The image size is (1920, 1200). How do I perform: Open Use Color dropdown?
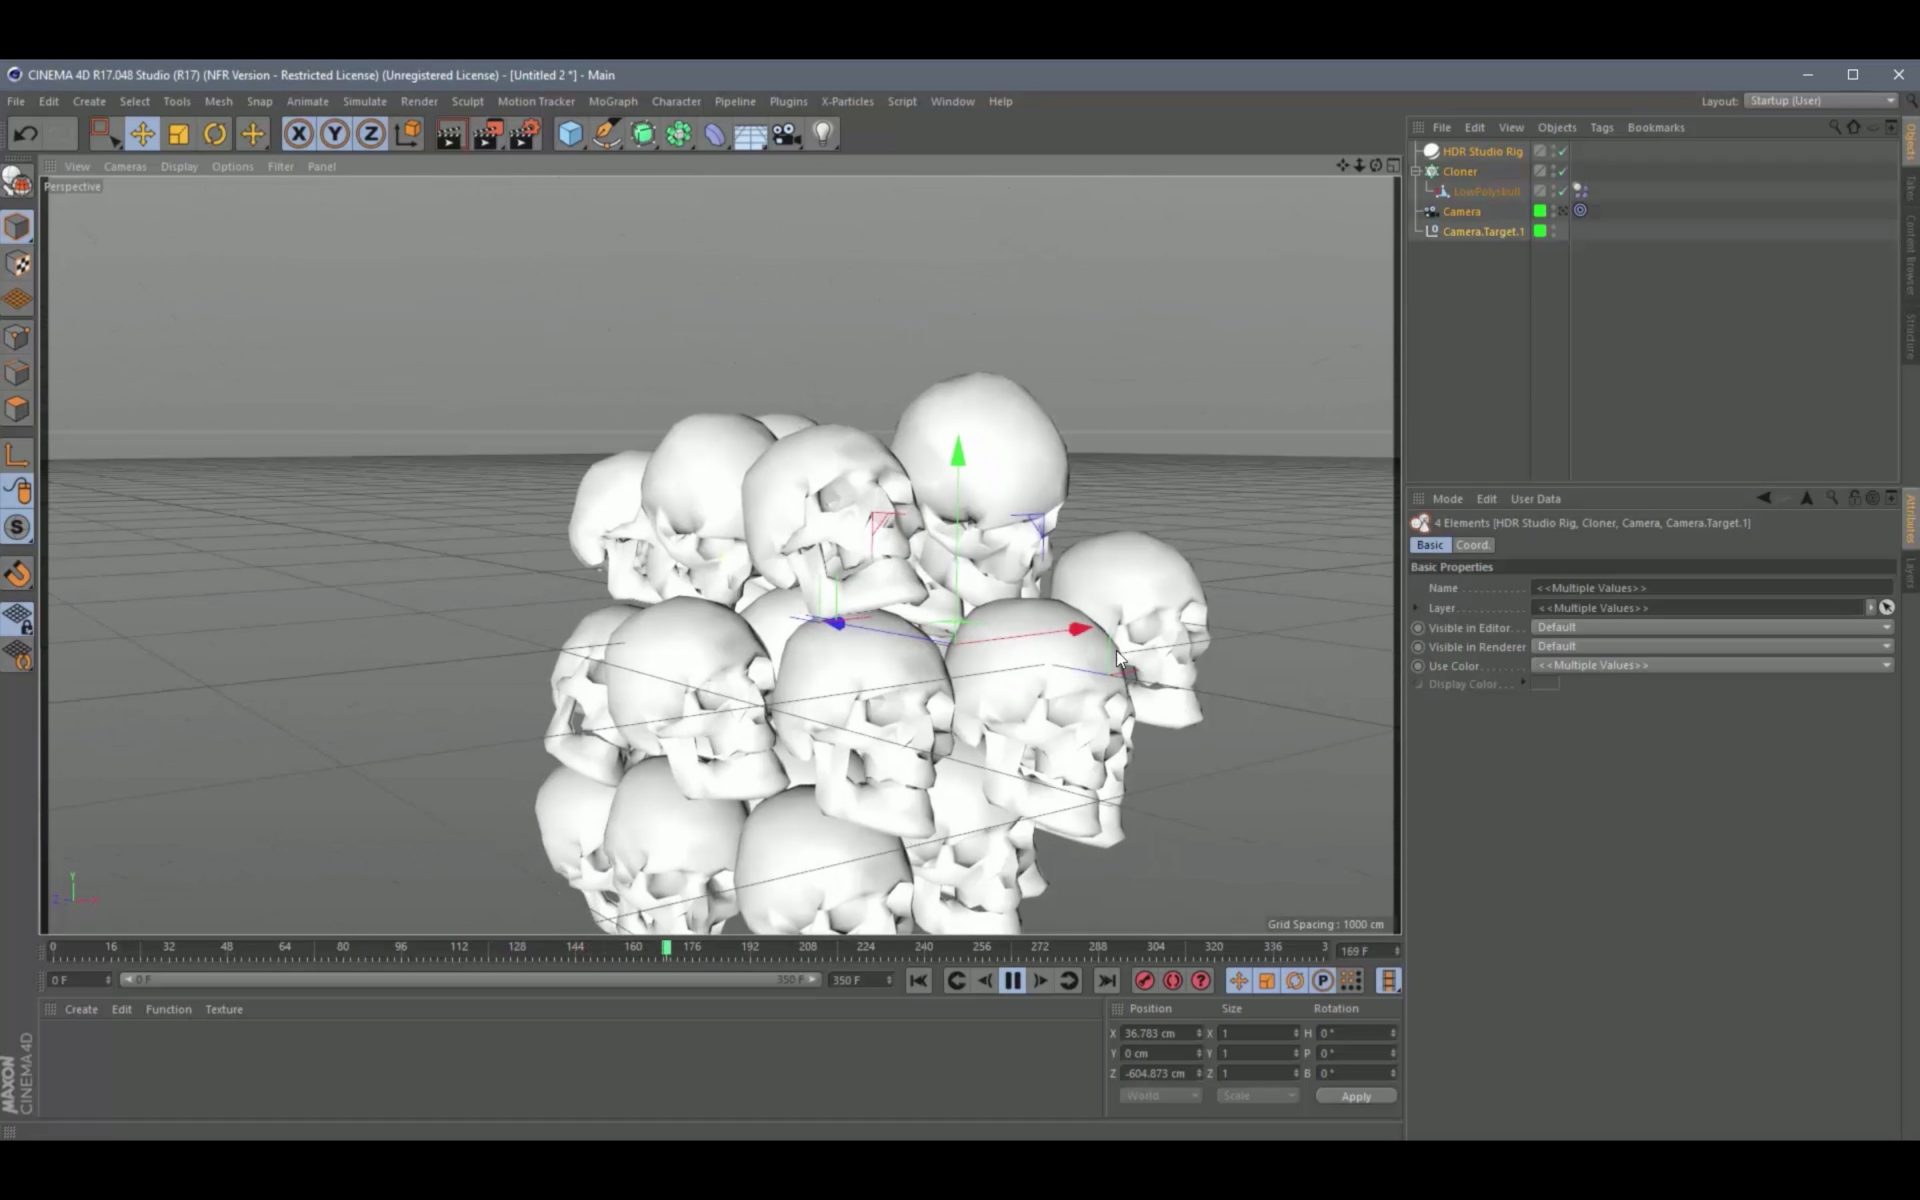[x=1712, y=665]
